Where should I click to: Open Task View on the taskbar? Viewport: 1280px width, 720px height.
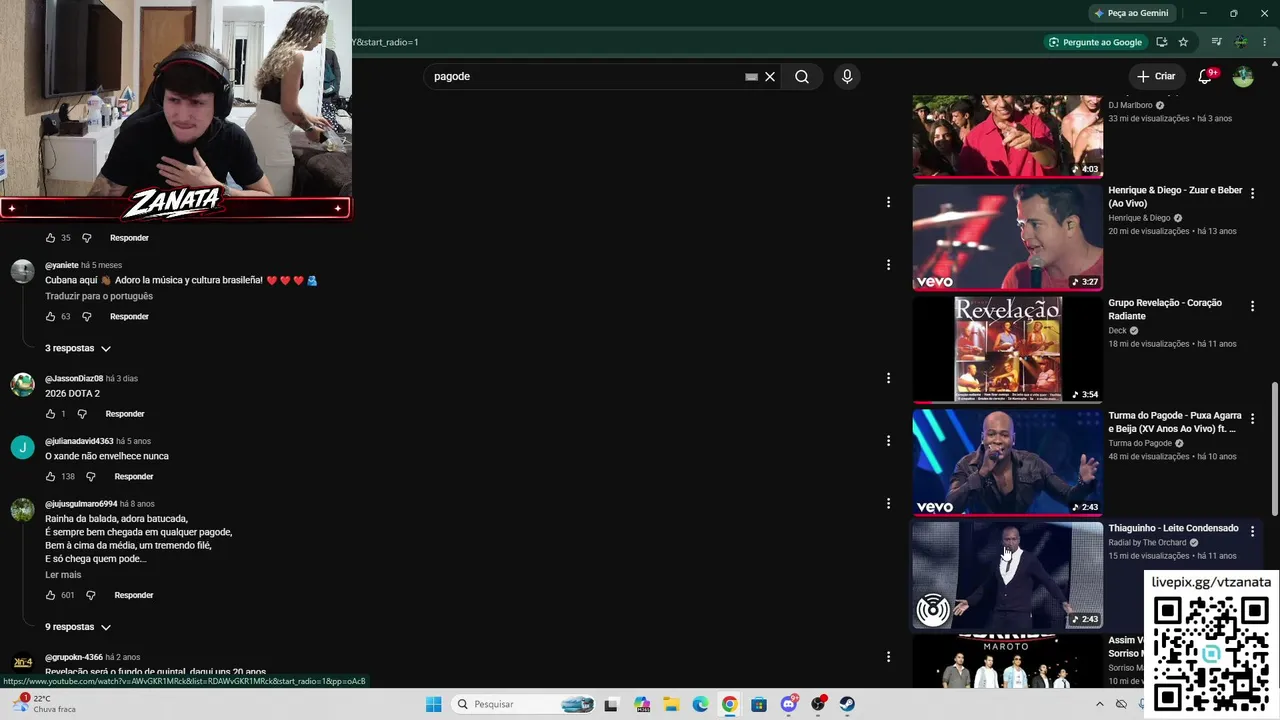click(x=611, y=704)
